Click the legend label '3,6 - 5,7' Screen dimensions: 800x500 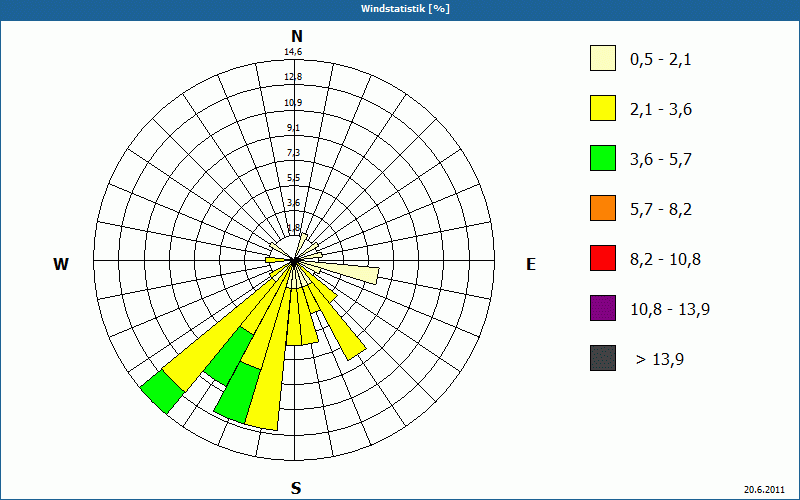[661, 160]
